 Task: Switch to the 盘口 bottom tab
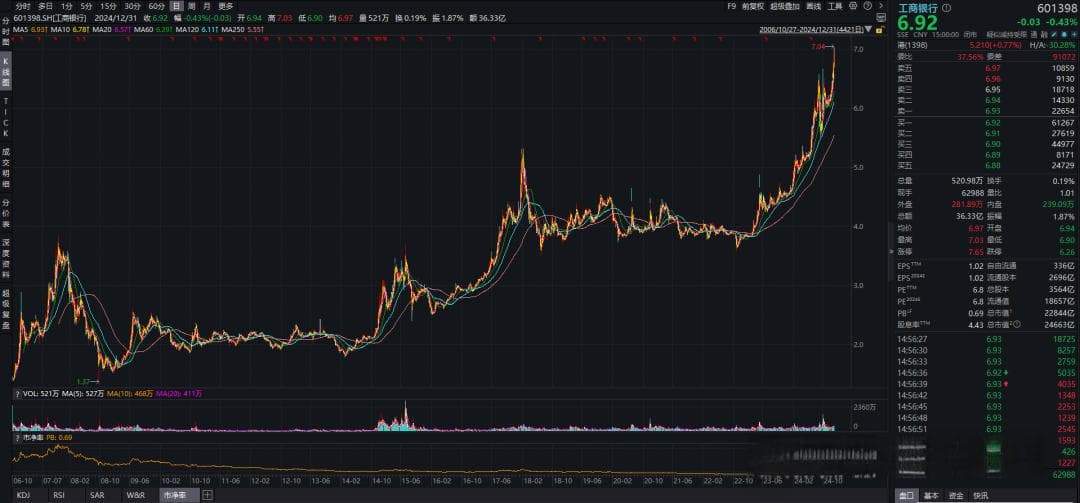(907, 495)
